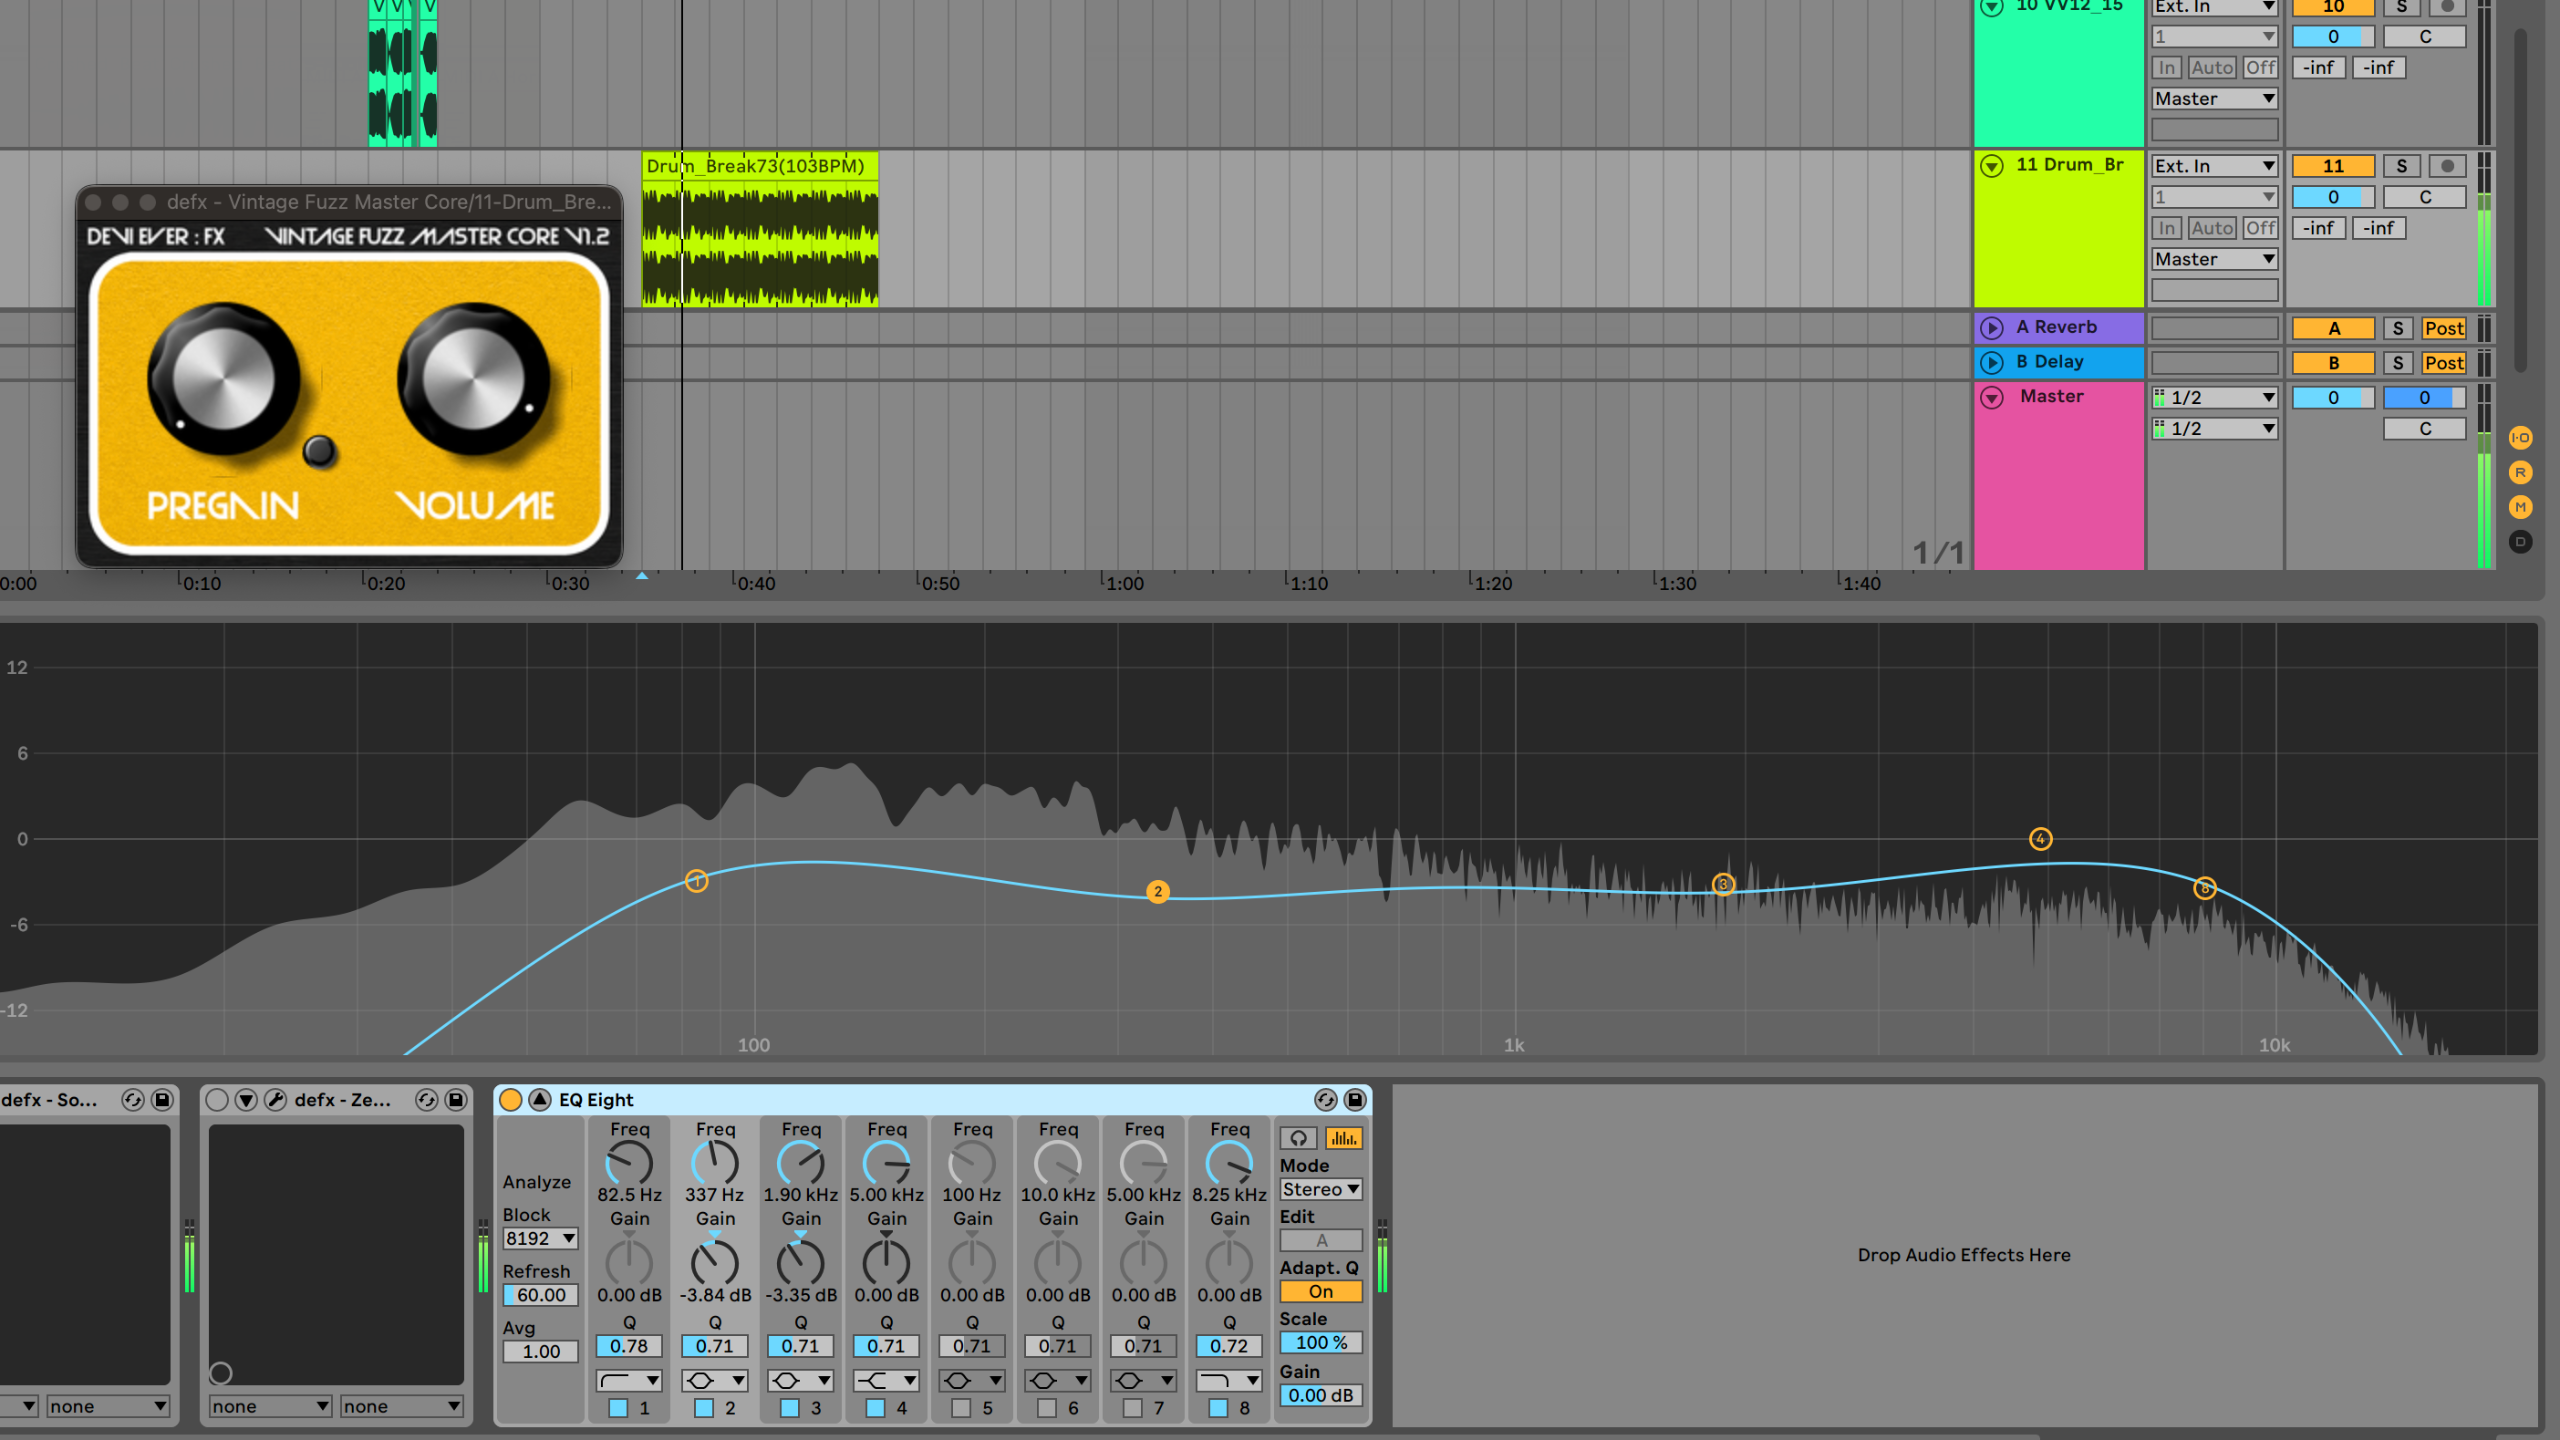Show In/Out section via I-O button
2560x1440 pixels.
click(x=2520, y=437)
